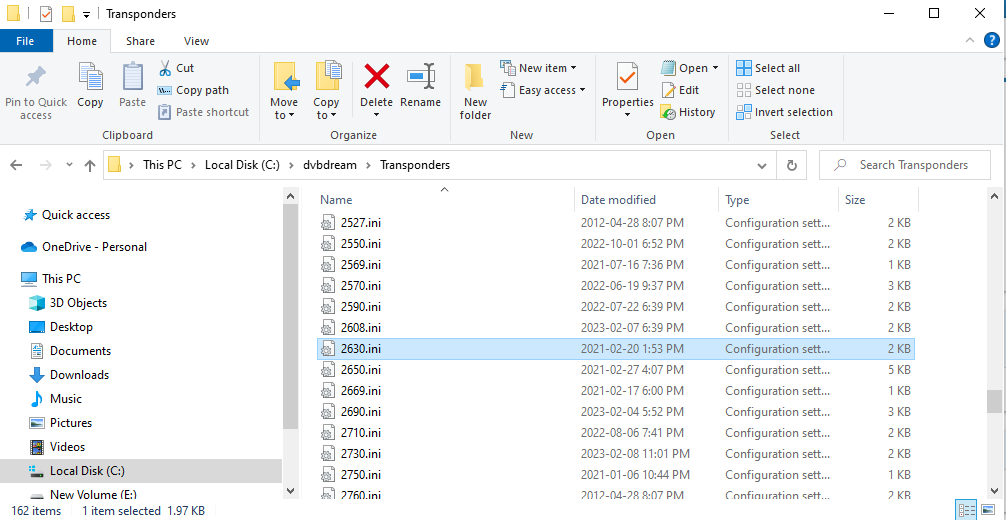Screen dimensions: 1006x520
Task: Show file History
Action: (x=688, y=112)
